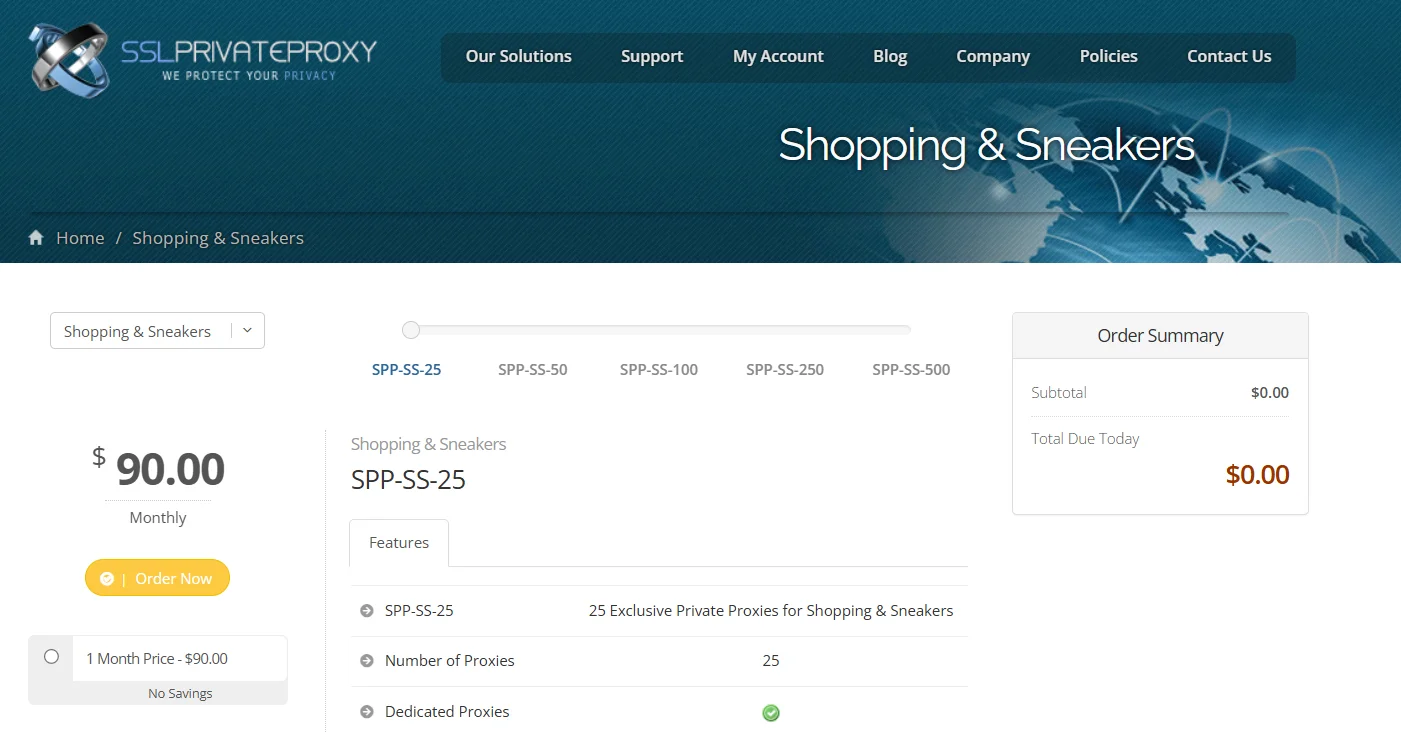Open the Company menu
This screenshot has height=732, width=1401.
point(993,57)
